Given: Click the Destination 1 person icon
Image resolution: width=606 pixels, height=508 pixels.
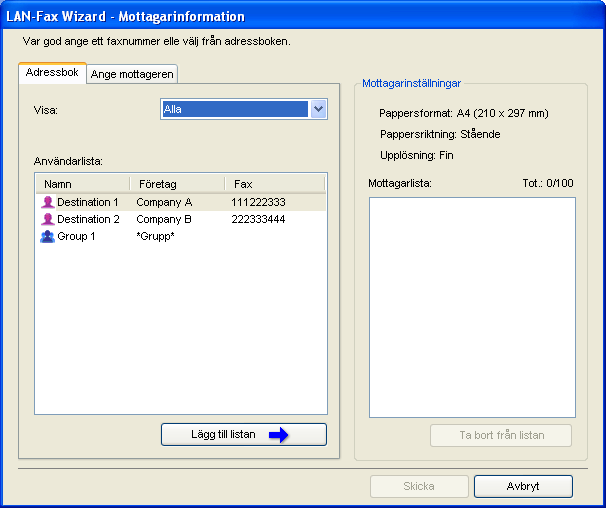Looking at the screenshot, I should click(48, 202).
